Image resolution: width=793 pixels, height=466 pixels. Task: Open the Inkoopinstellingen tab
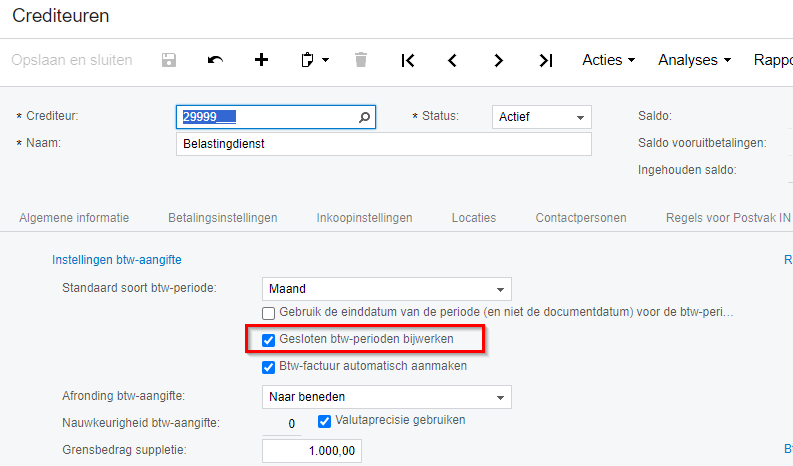(364, 217)
